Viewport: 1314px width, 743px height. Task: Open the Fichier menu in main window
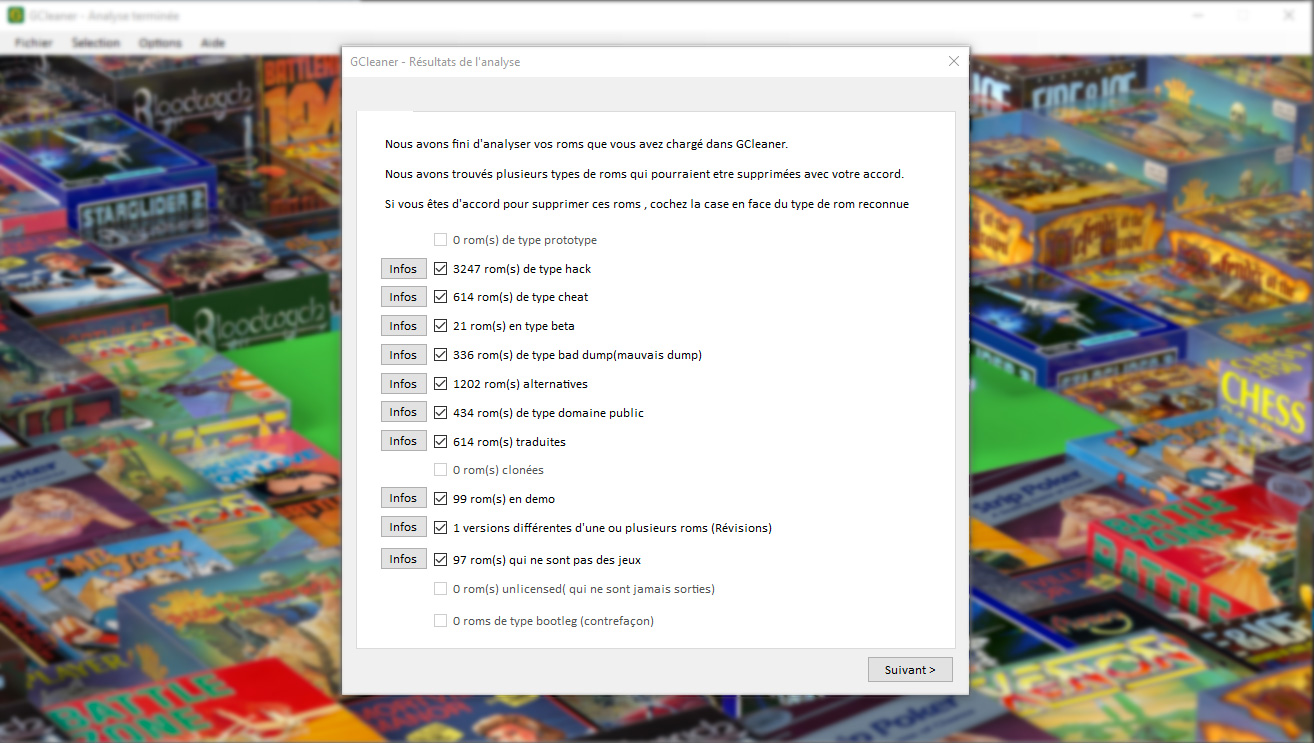(34, 43)
